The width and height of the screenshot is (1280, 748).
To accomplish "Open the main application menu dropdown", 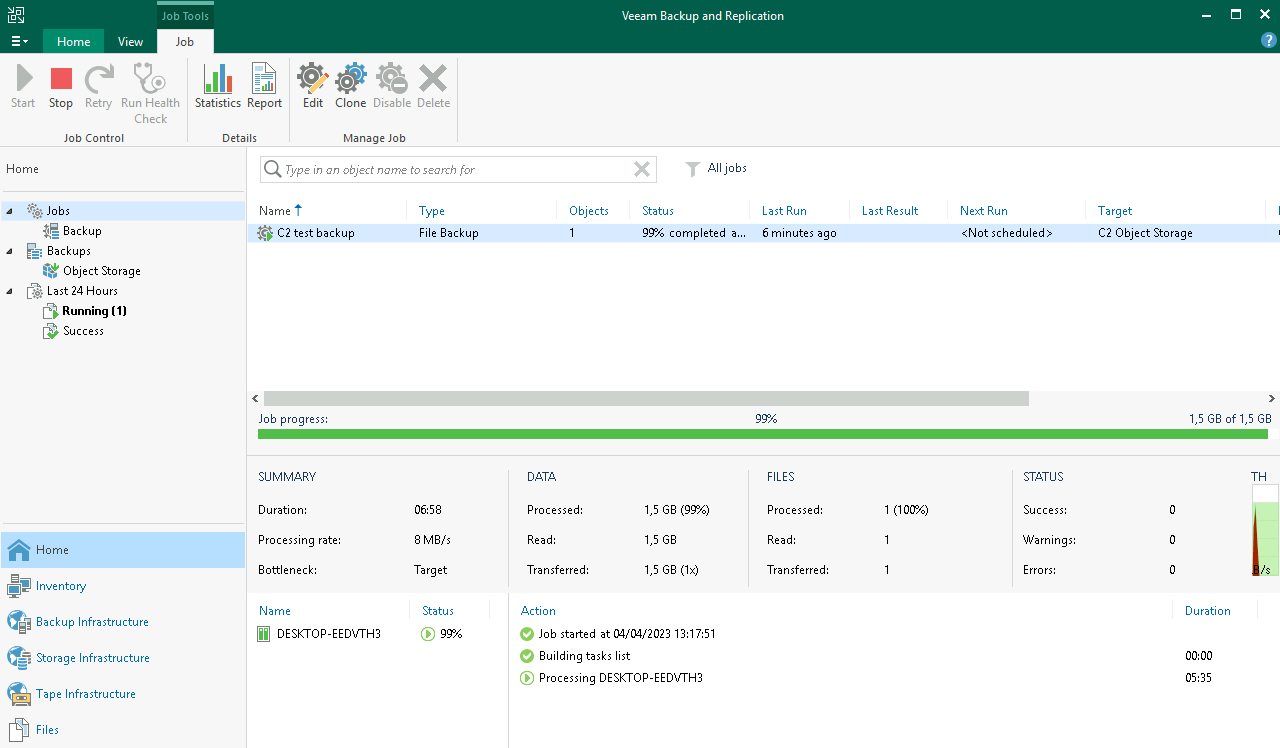I will pyautogui.click(x=19, y=41).
